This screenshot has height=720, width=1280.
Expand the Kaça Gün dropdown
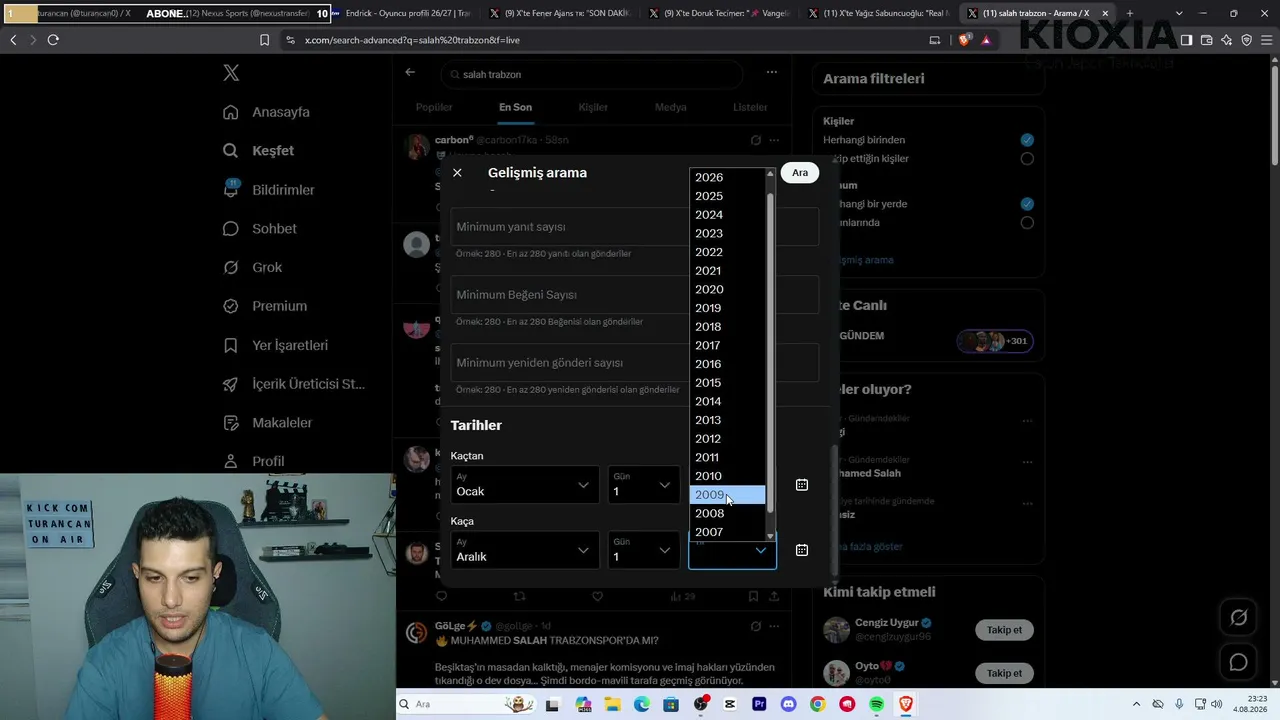pyautogui.click(x=644, y=550)
